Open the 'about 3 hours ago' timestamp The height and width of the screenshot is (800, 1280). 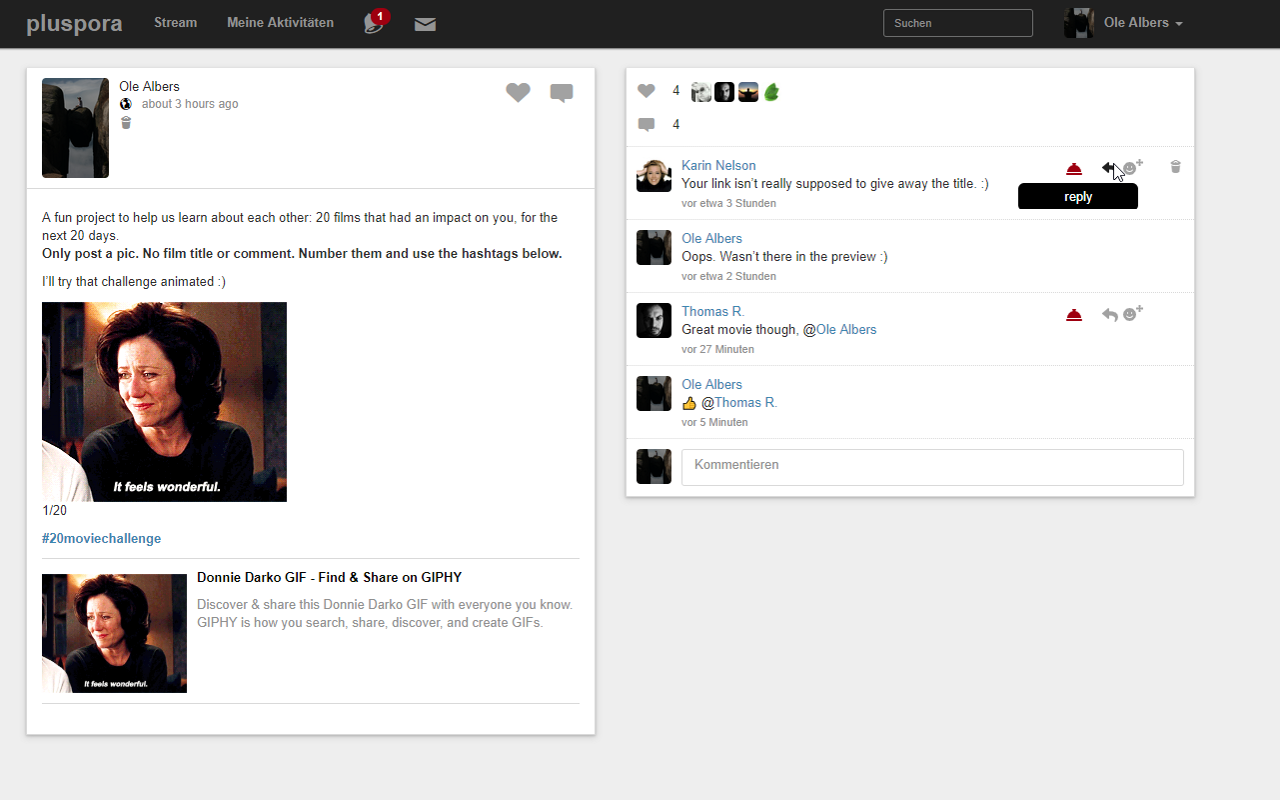click(190, 104)
